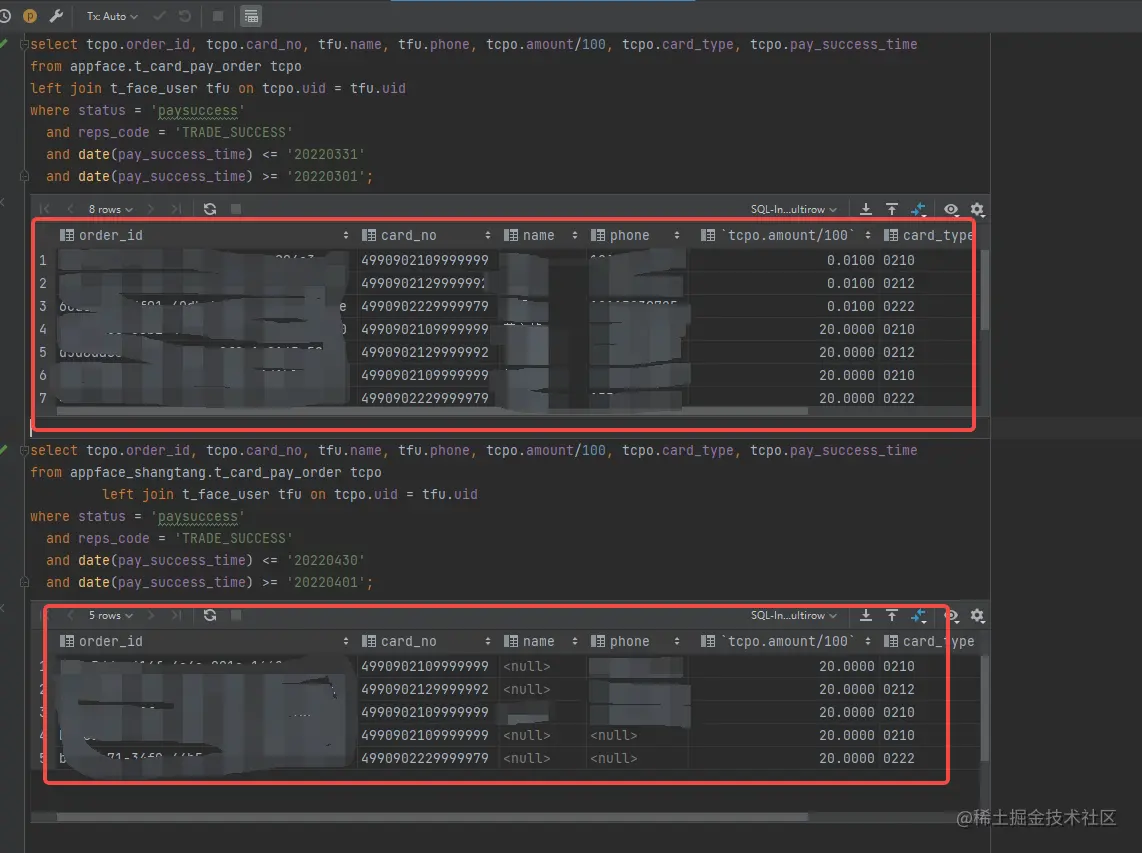1142x853 pixels.
Task: Open the 5 rows page size dropdown
Action: pyautogui.click(x=111, y=616)
